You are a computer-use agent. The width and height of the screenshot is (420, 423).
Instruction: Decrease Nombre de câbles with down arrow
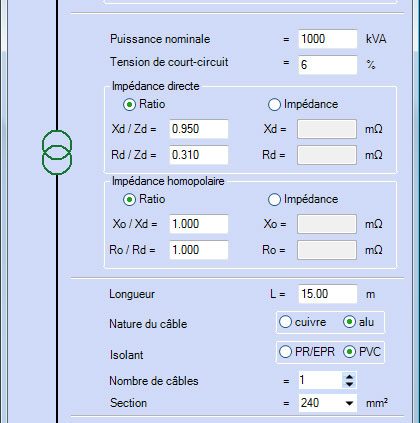[349, 384]
